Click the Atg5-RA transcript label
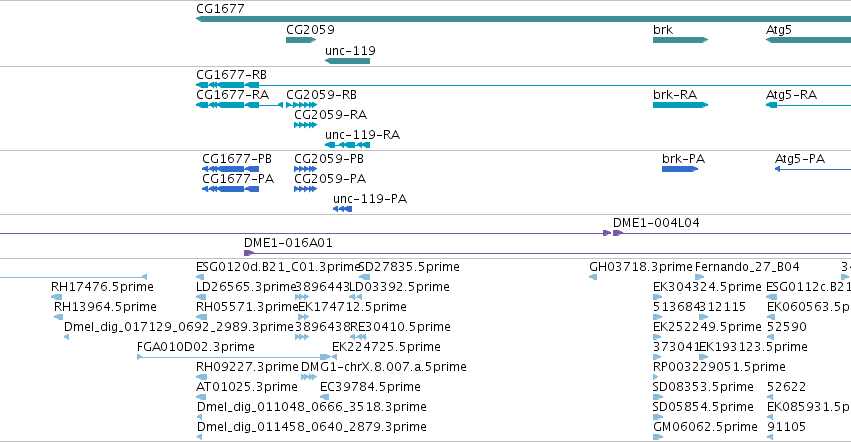 [x=791, y=95]
